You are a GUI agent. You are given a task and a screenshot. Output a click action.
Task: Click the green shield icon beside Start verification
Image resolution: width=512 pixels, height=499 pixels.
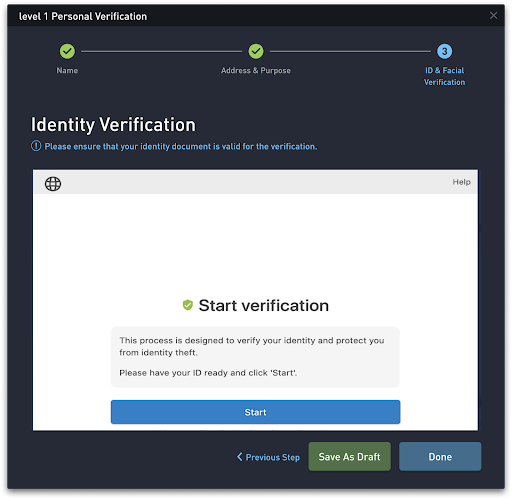tap(188, 305)
